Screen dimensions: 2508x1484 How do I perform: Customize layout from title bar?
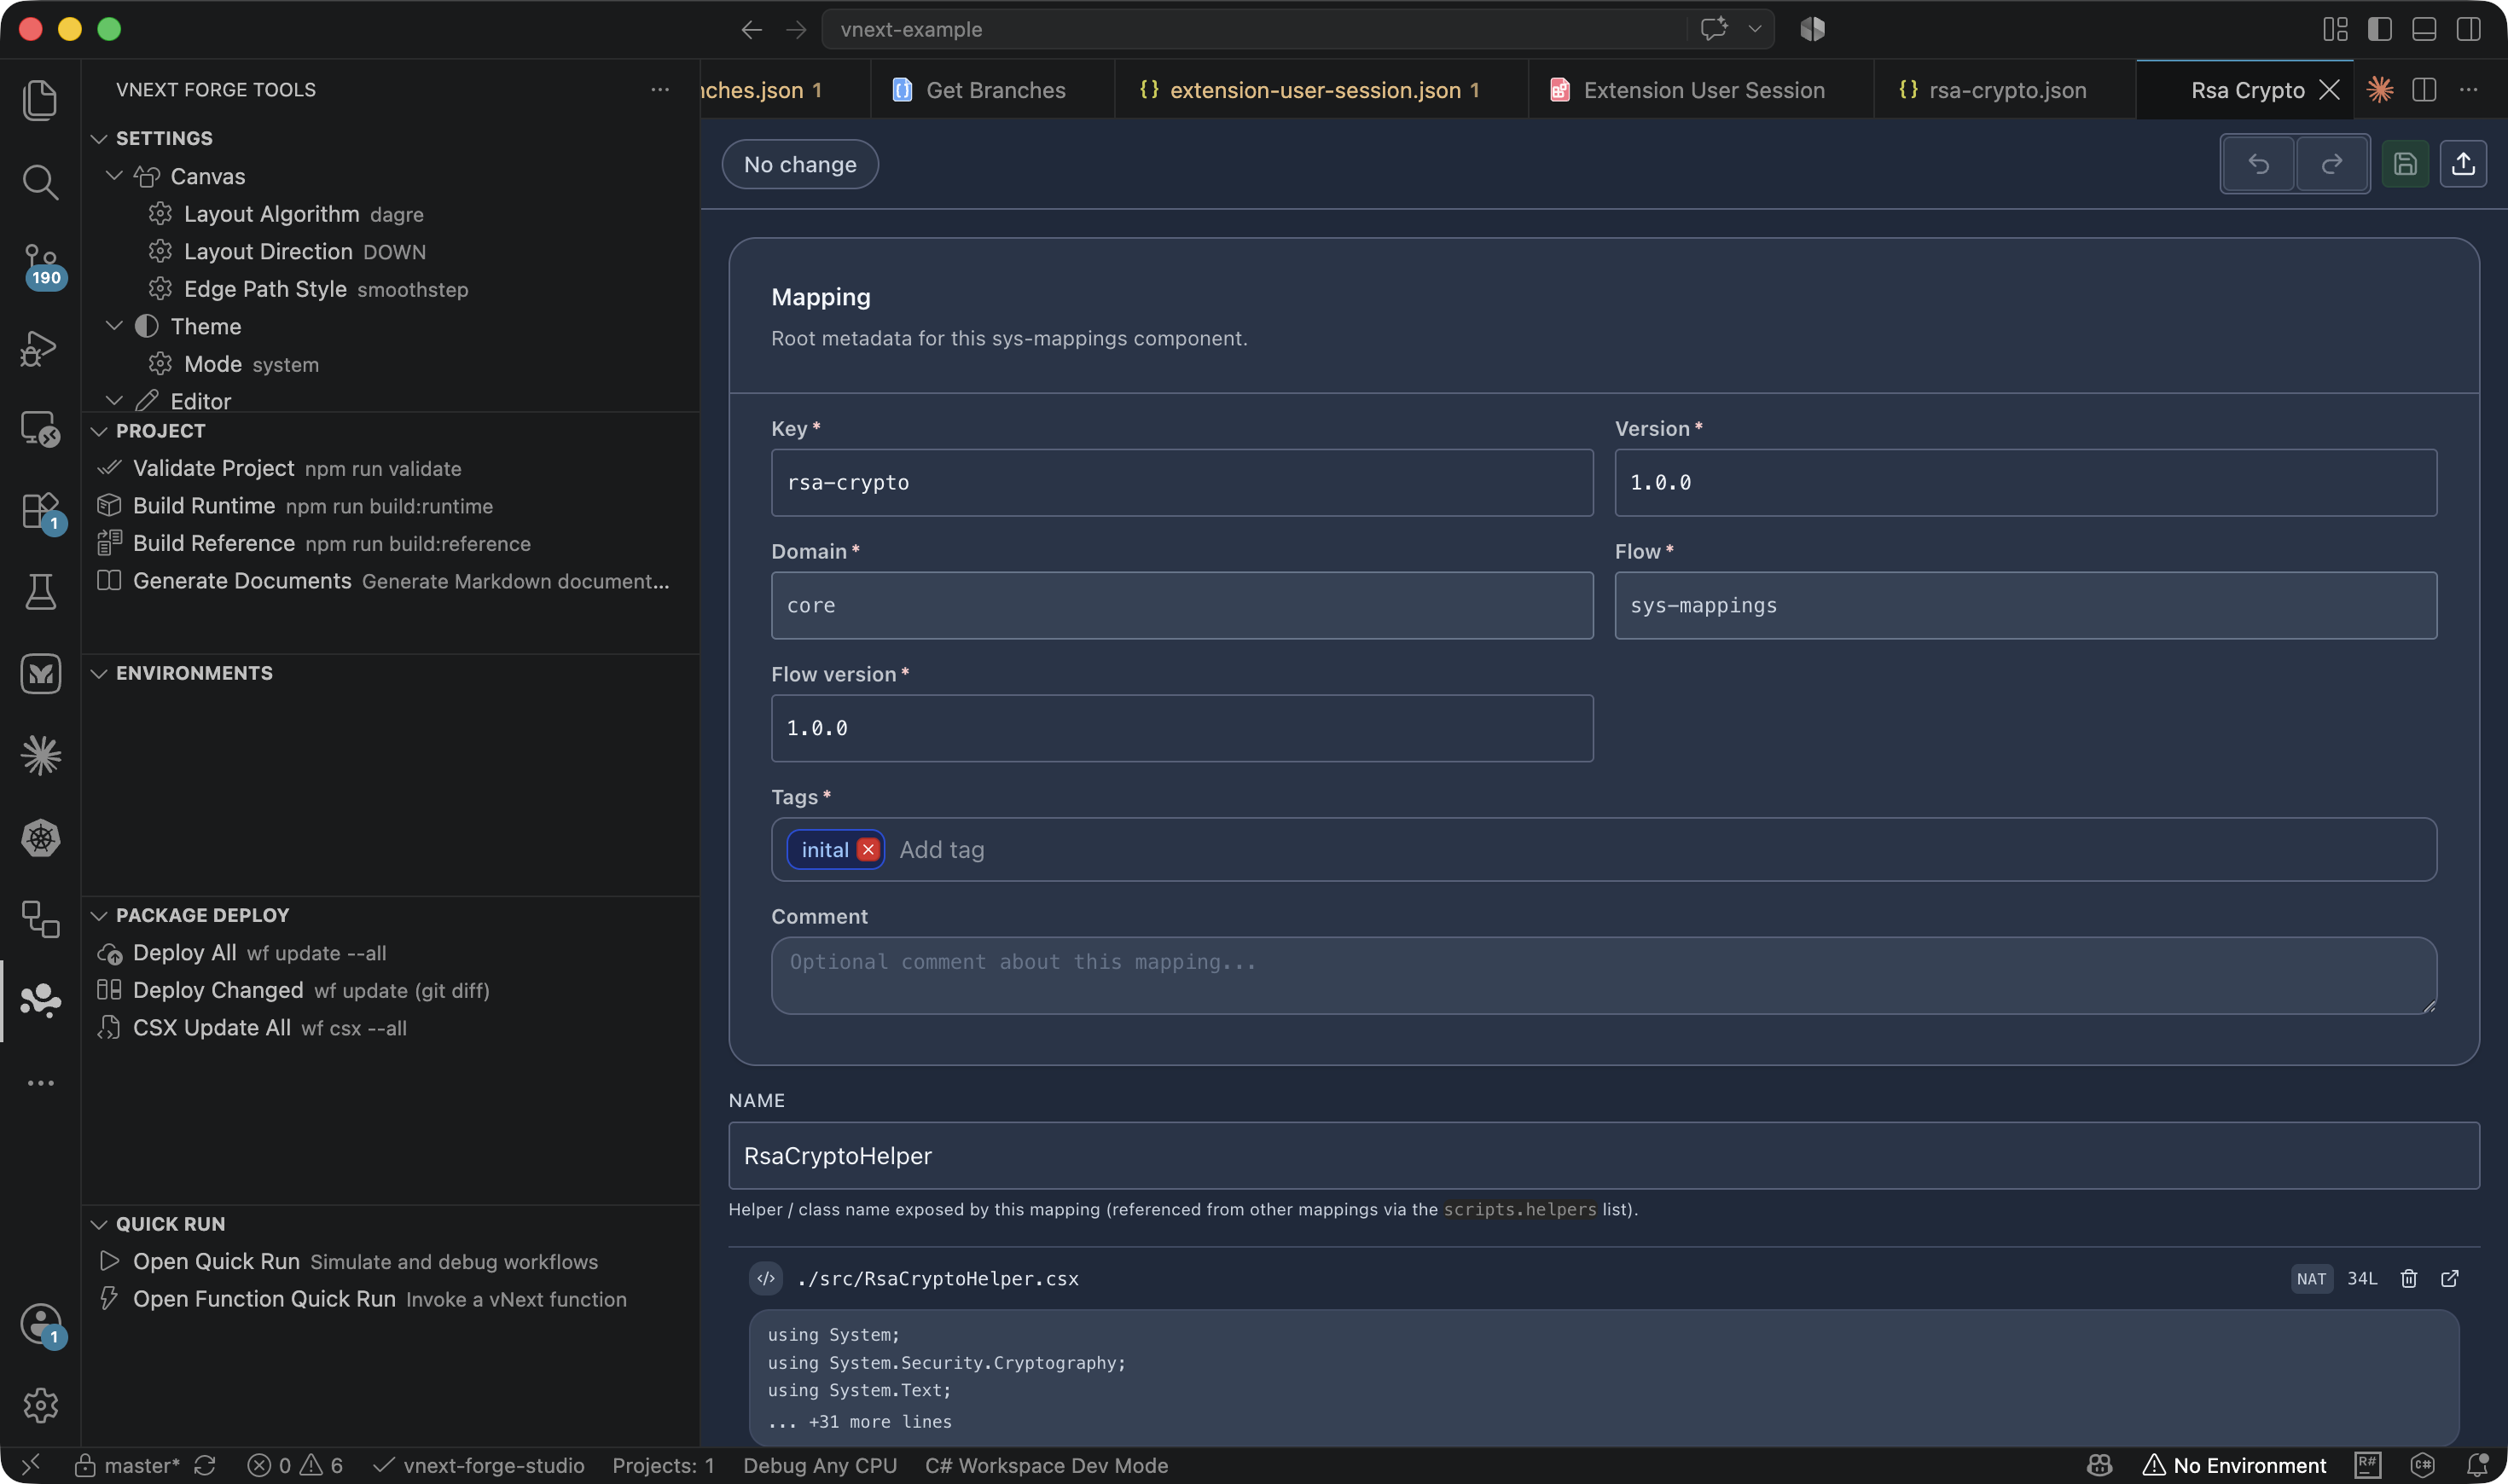(x=2335, y=29)
